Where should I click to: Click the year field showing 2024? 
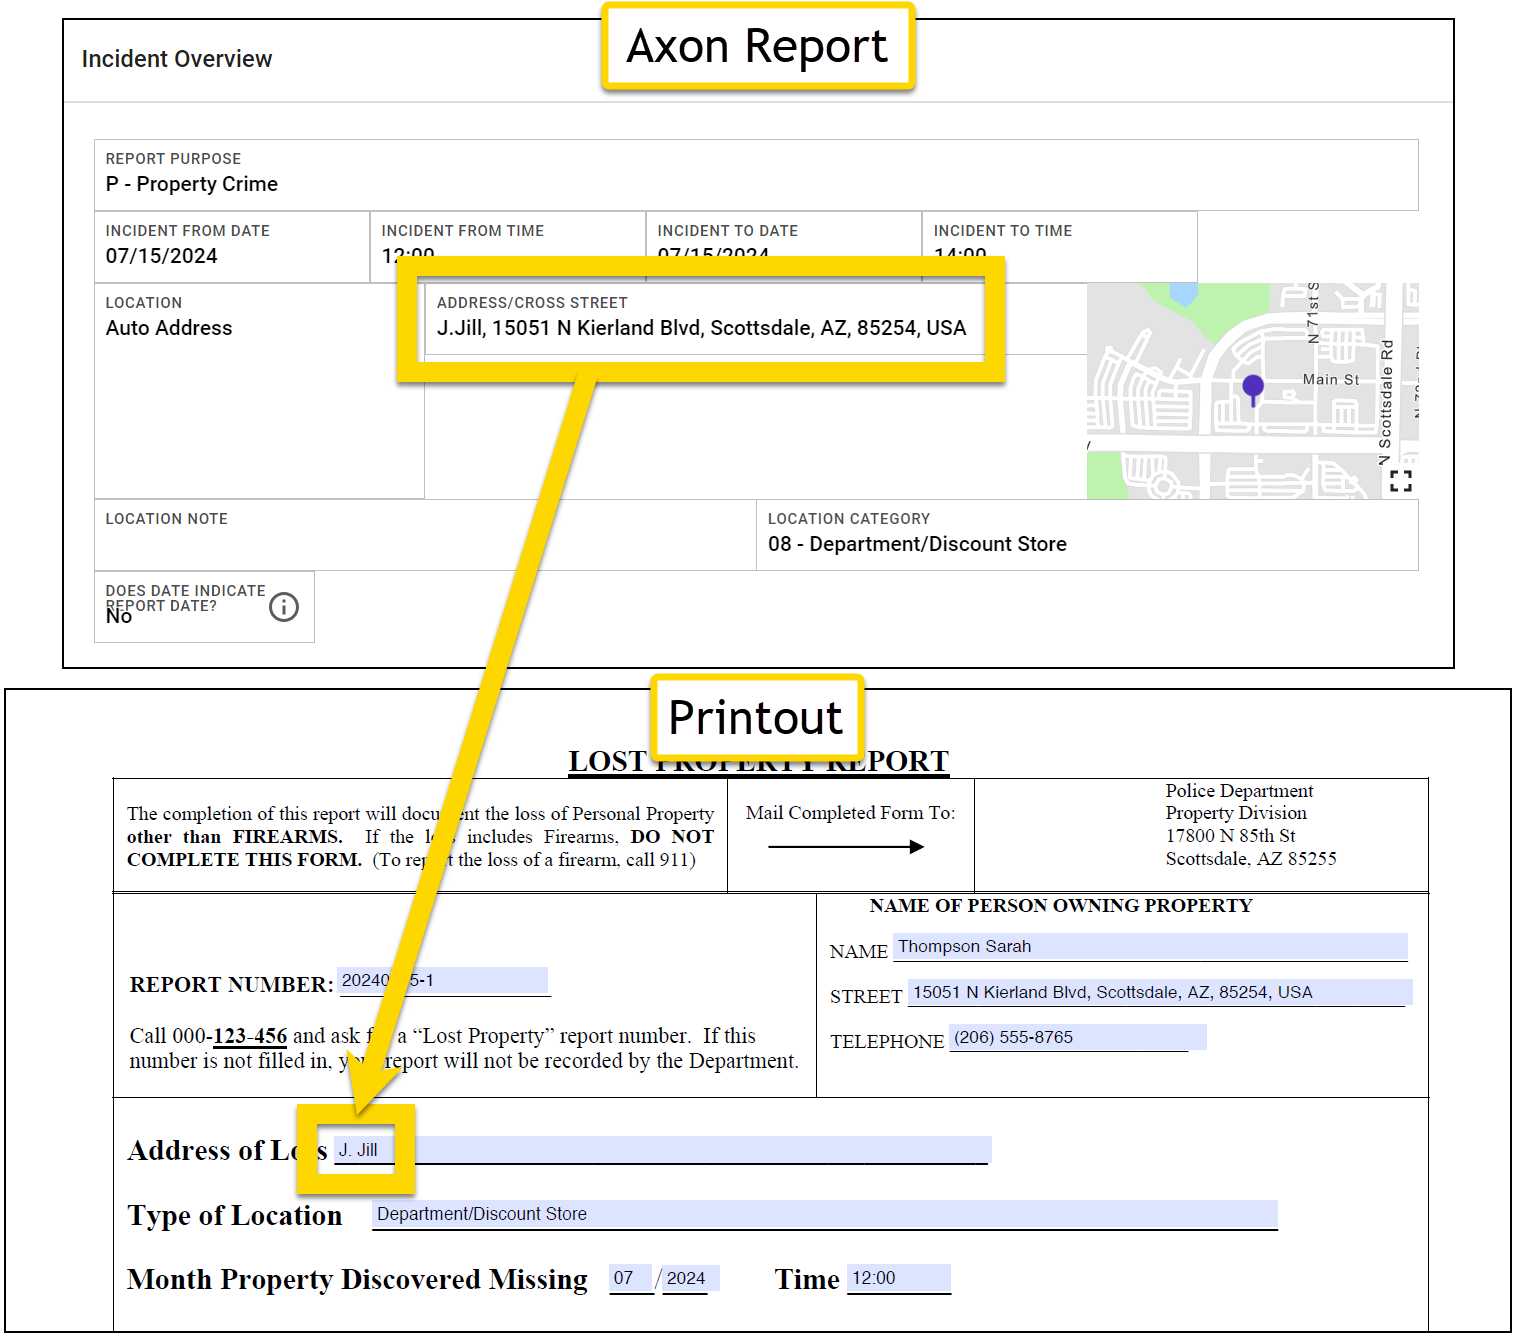coord(689,1278)
